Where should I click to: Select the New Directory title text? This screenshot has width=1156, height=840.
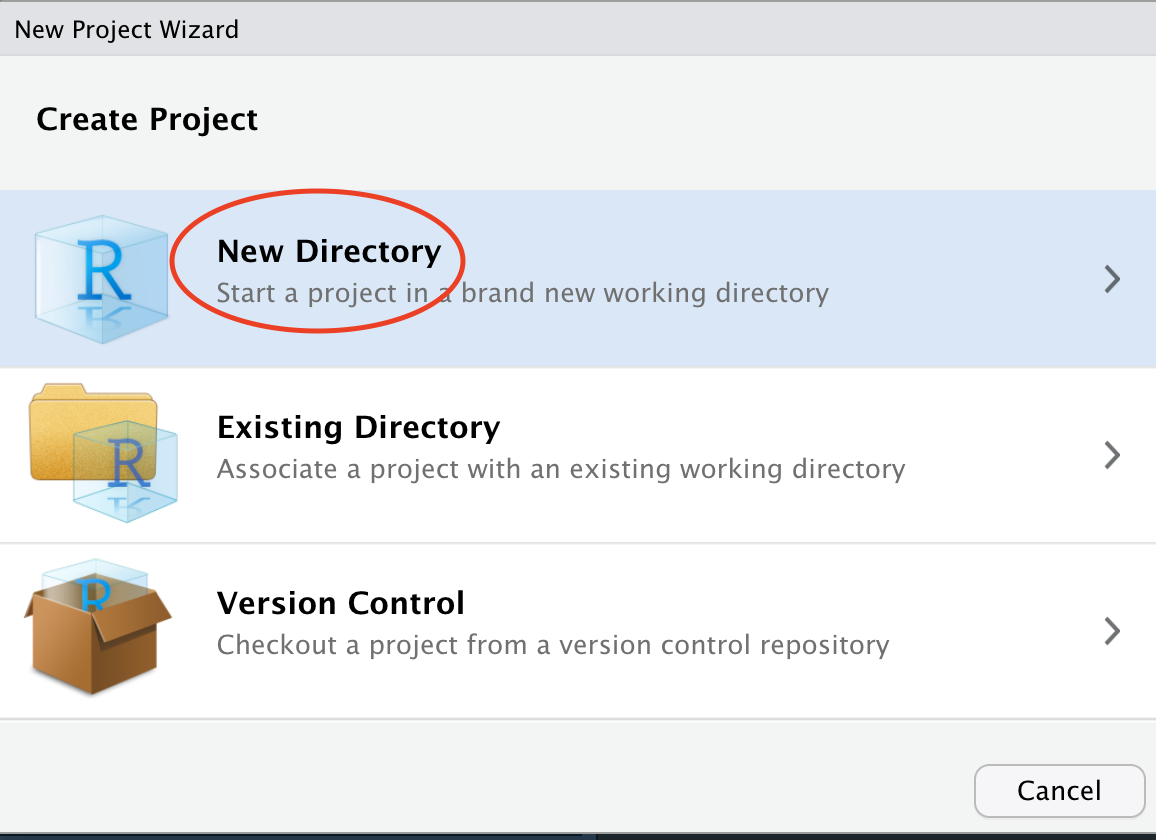(x=329, y=251)
